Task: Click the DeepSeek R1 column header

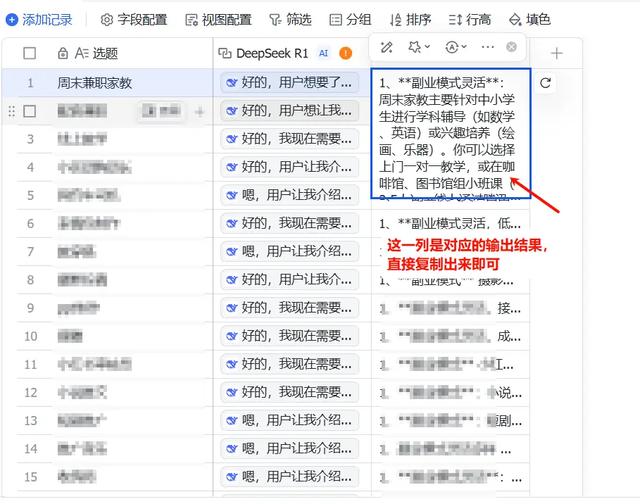Action: pyautogui.click(x=272, y=53)
